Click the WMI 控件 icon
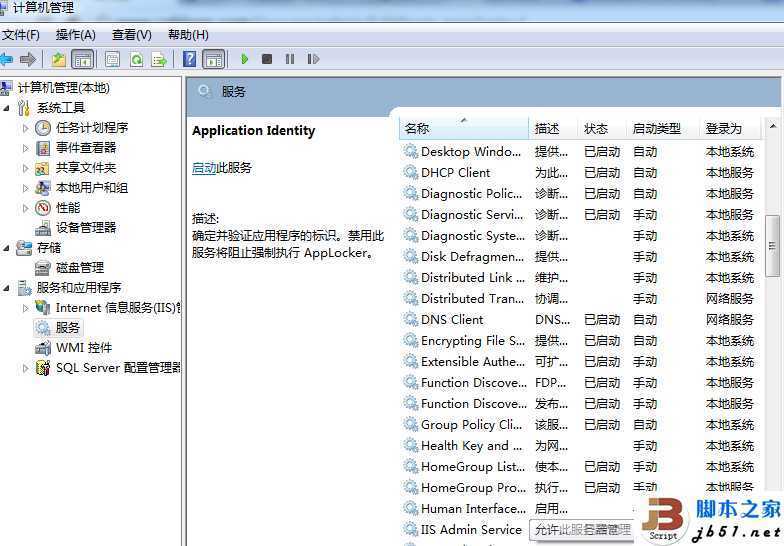This screenshot has width=784, height=546. pyautogui.click(x=43, y=348)
